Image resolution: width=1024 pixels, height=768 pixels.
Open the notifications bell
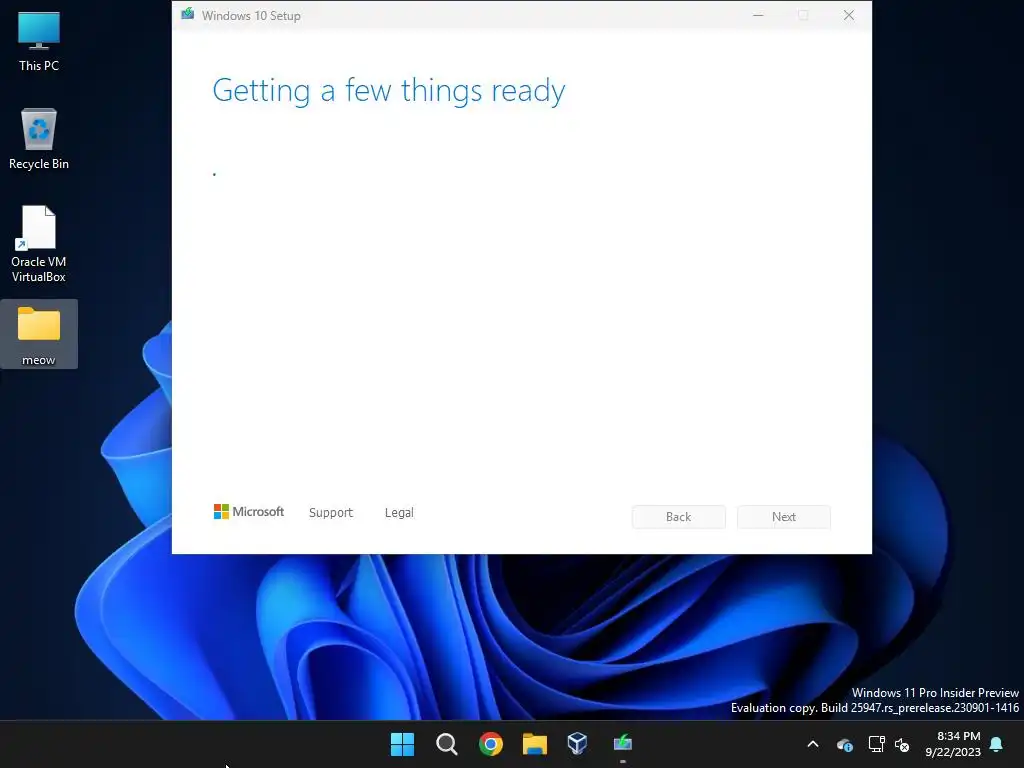tap(997, 744)
